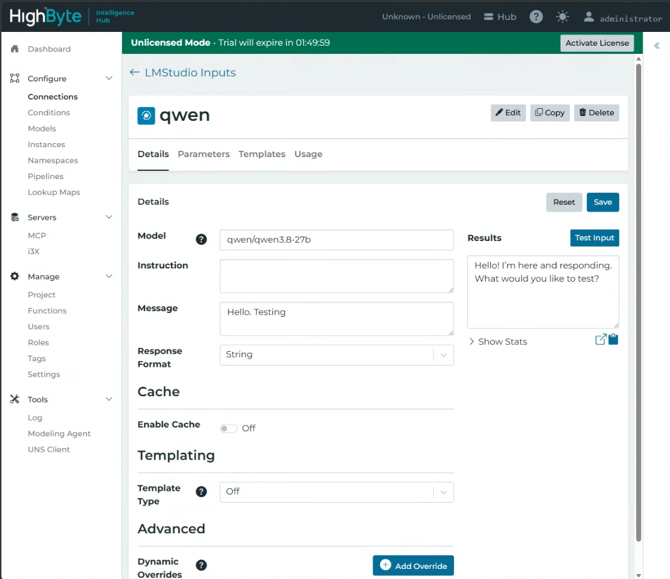Viewport: 670px width, 579px height.
Task: Click the Activate License button
Action: tap(597, 43)
